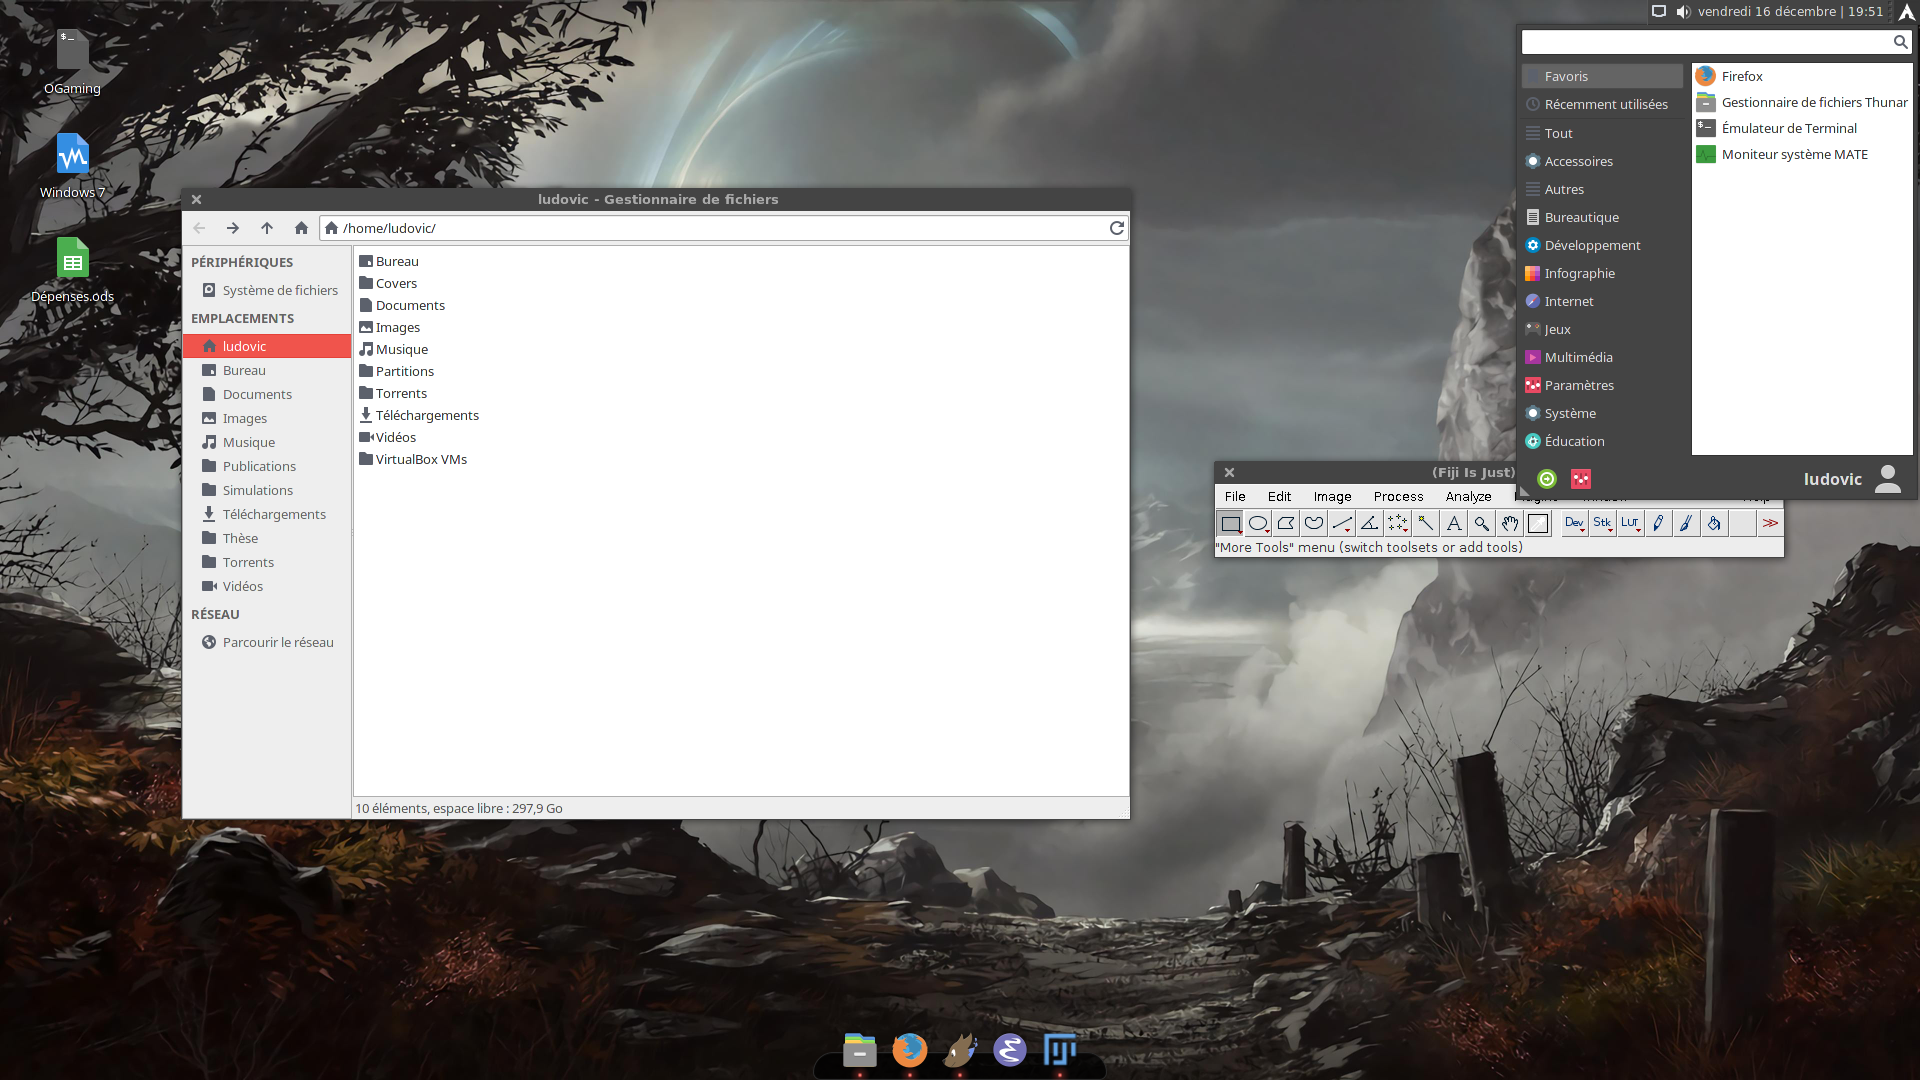The image size is (1920, 1080).
Task: Open the File menu in Fiji
Action: point(1235,496)
